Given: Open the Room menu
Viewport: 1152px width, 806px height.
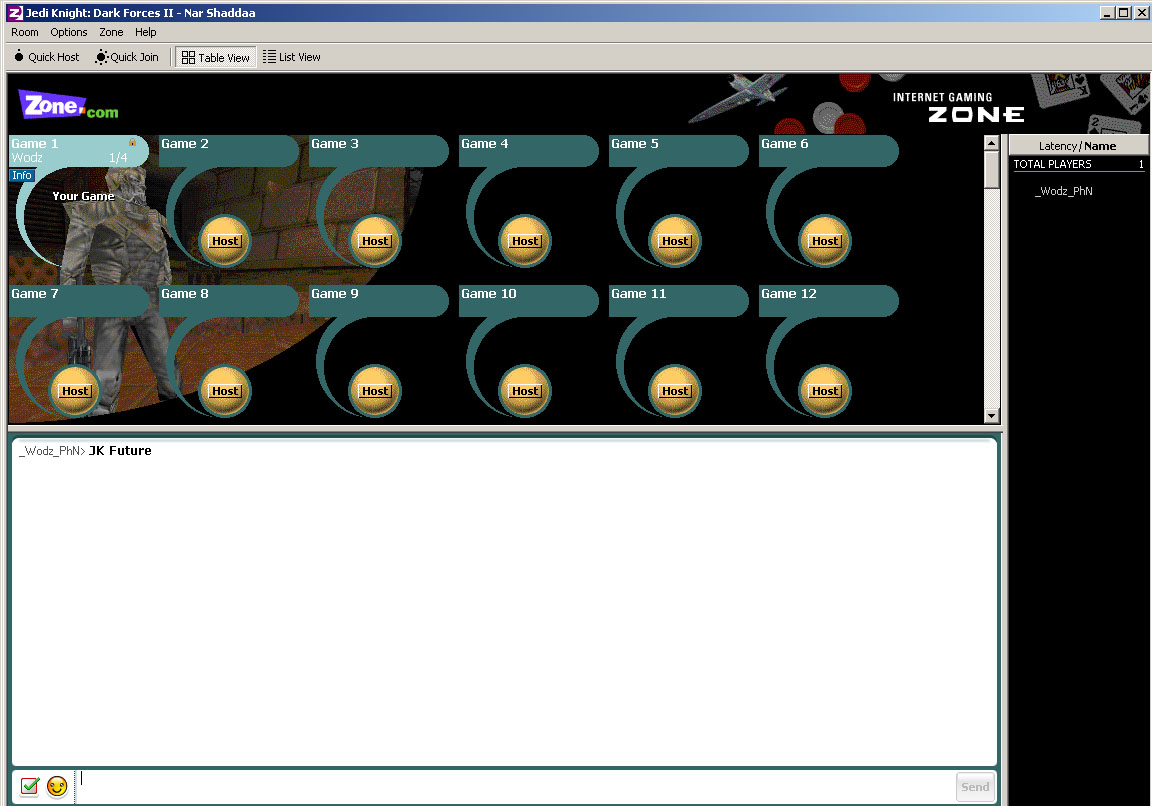Looking at the screenshot, I should click(x=24, y=32).
